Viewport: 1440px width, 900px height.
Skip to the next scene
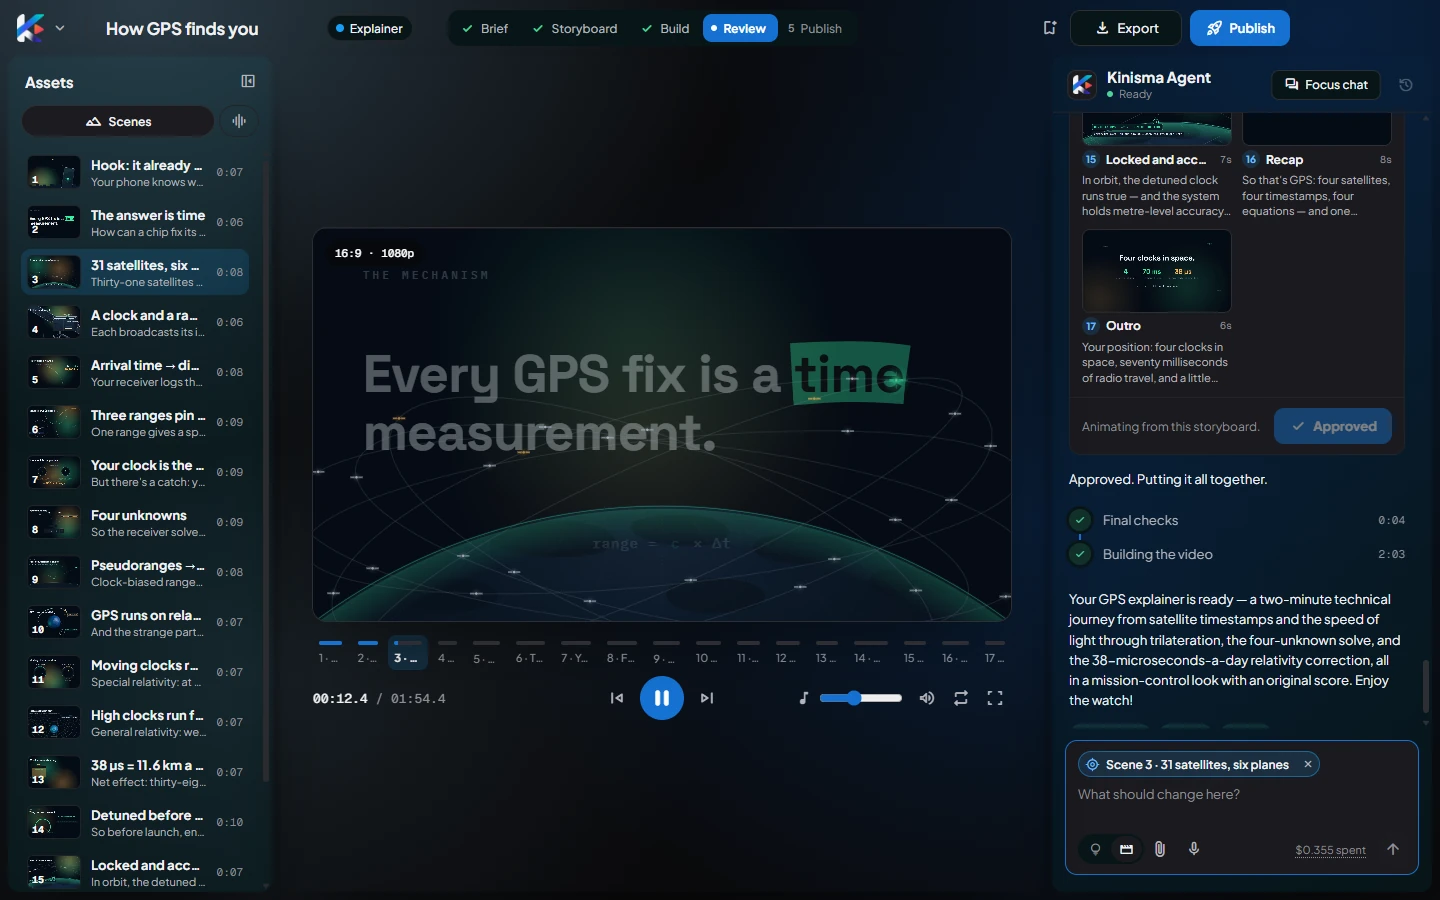click(x=707, y=698)
